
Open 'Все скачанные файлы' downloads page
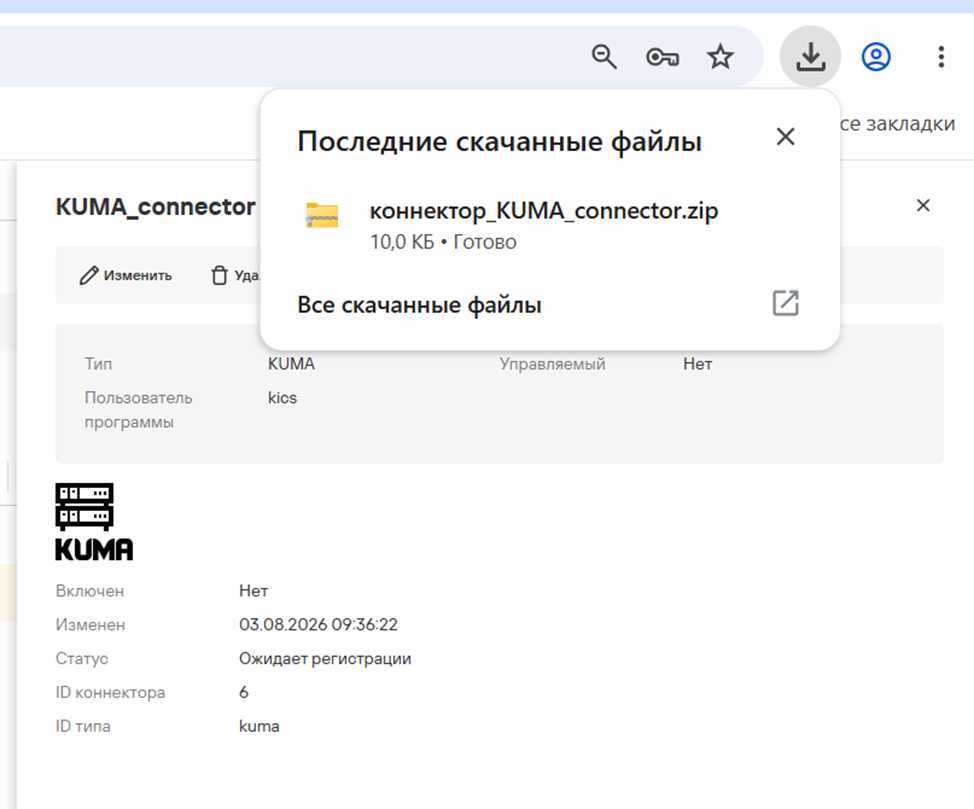tap(419, 304)
